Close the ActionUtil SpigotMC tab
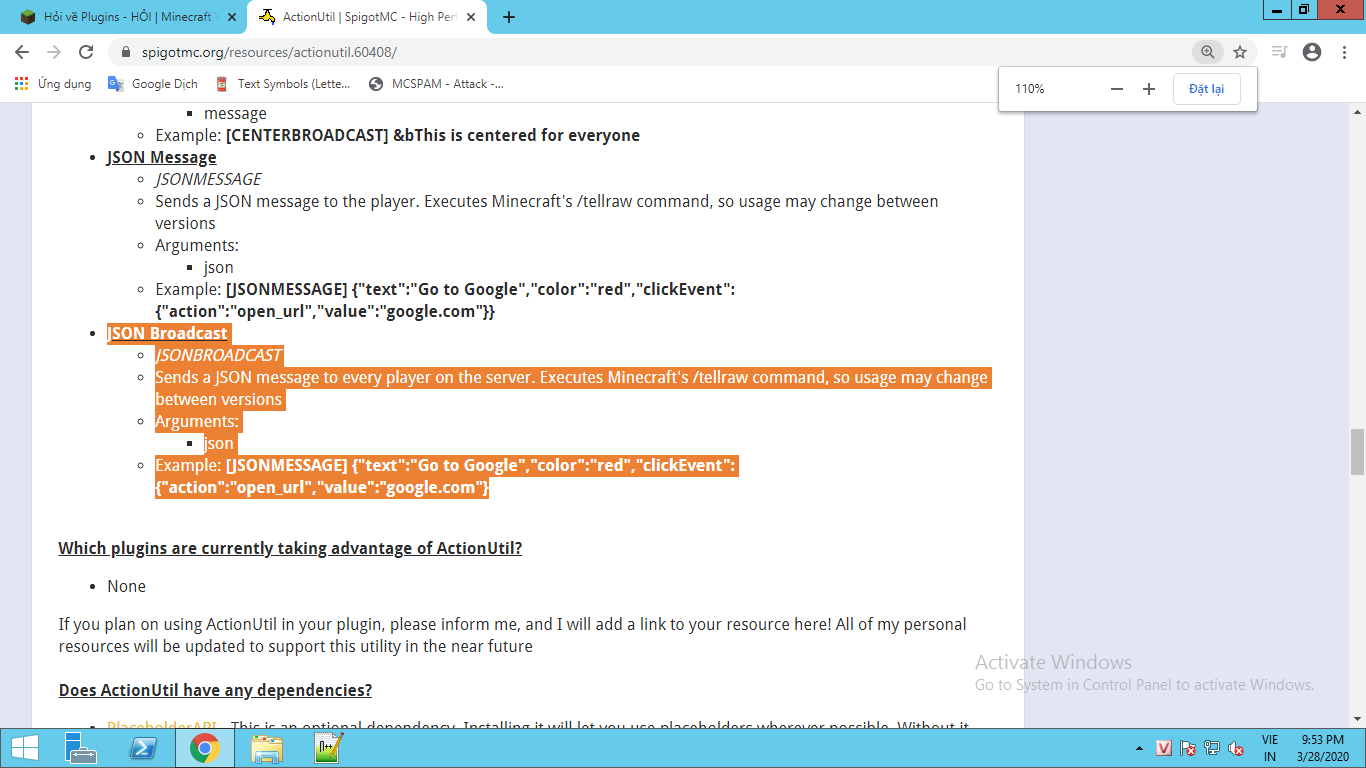This screenshot has height=768, width=1366. 473,17
